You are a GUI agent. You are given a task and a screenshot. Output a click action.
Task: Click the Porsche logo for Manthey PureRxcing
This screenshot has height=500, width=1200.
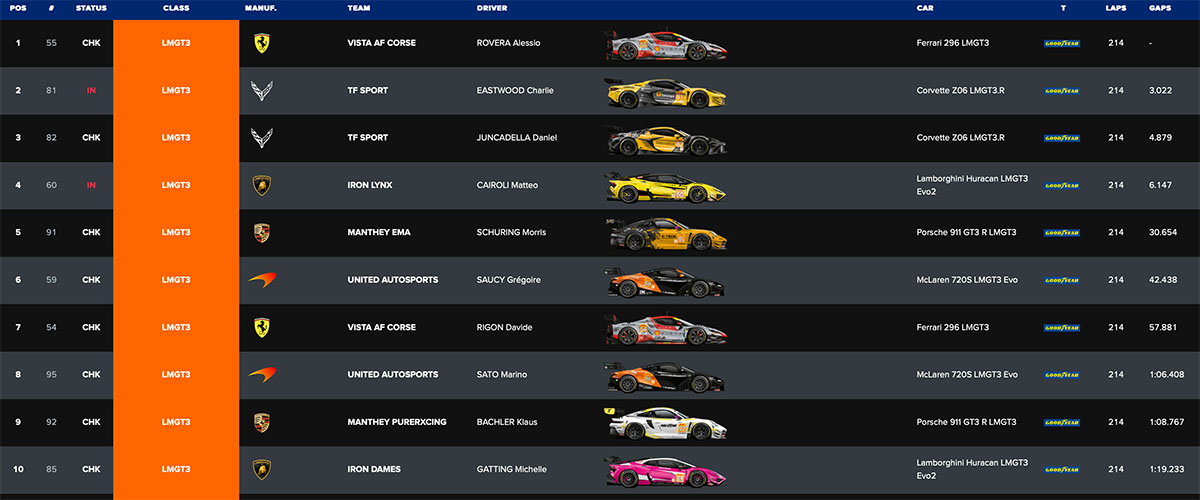point(262,422)
